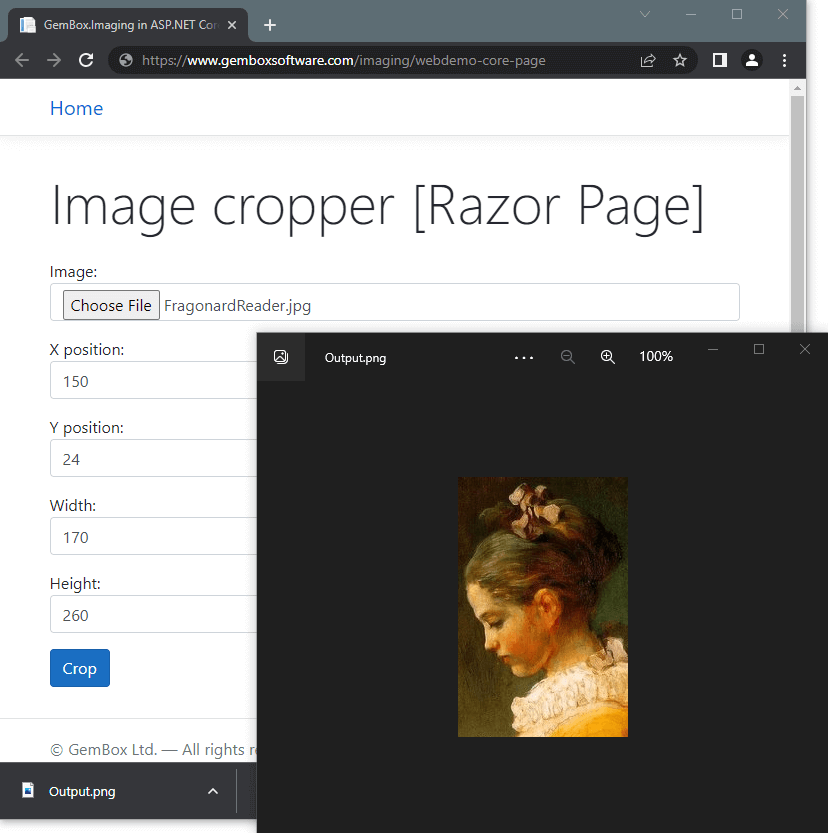Image resolution: width=828 pixels, height=833 pixels.
Task: Zoom in on Output.png image
Action: 607,357
